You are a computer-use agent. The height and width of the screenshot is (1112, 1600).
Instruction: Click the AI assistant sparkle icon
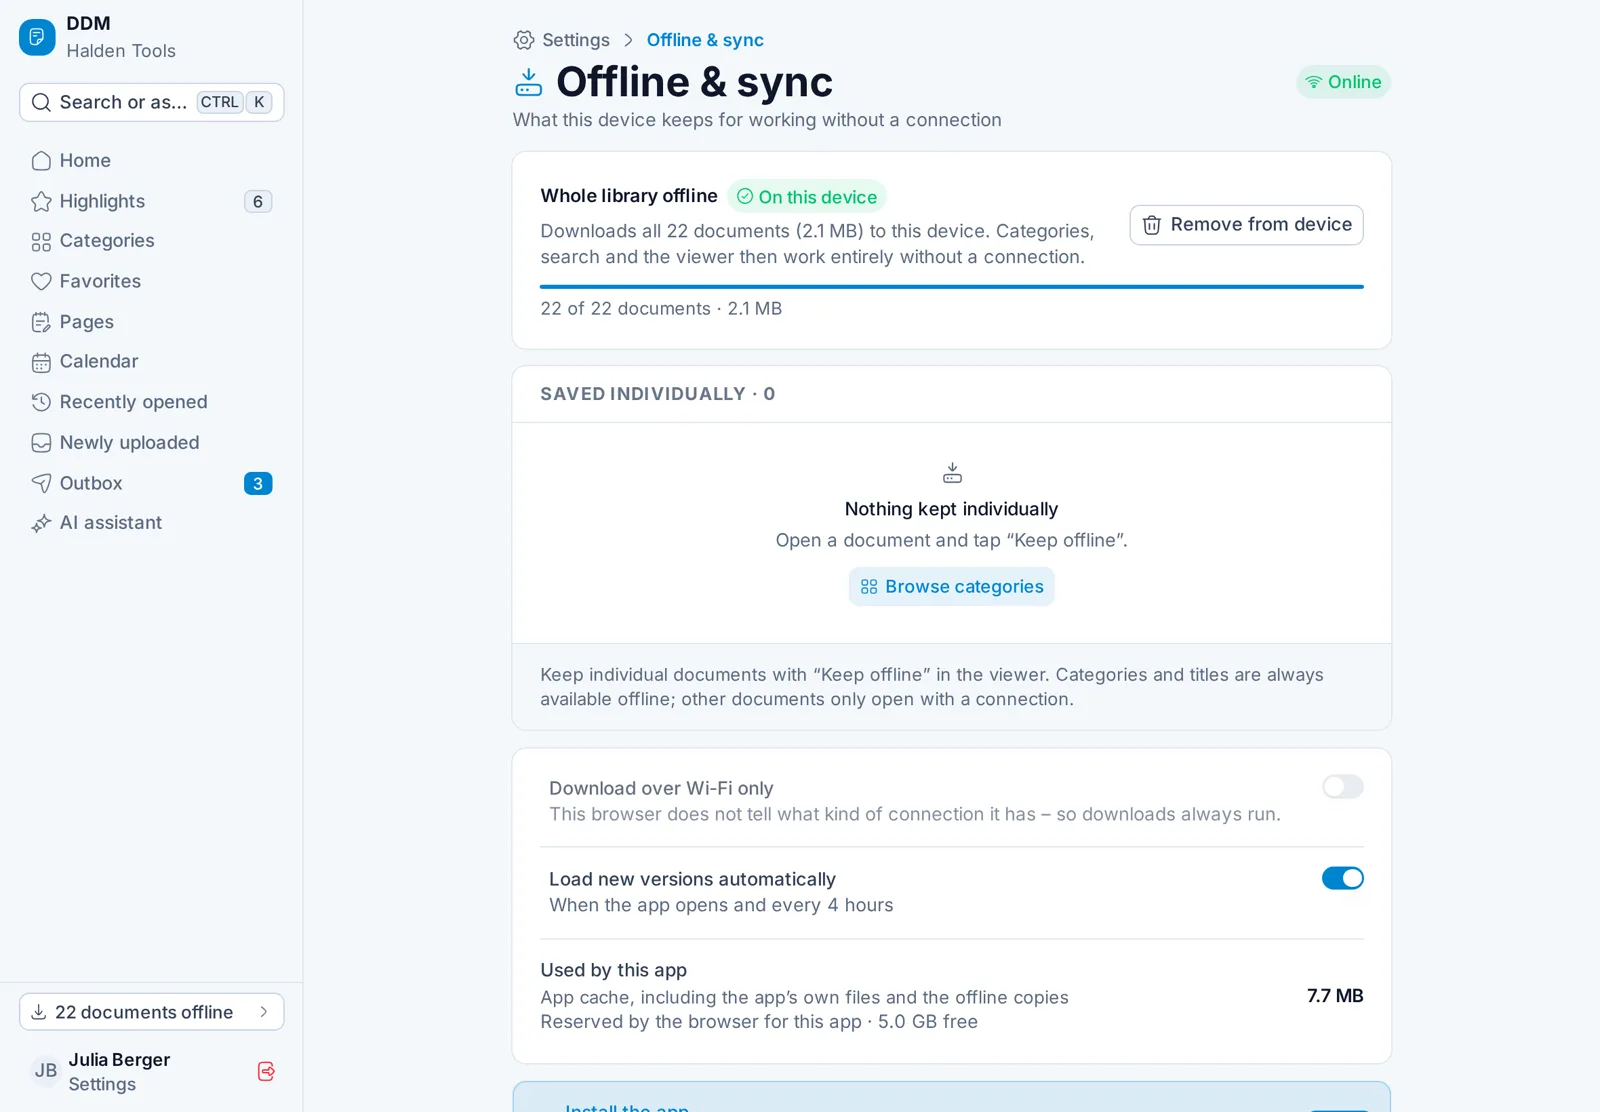(41, 523)
